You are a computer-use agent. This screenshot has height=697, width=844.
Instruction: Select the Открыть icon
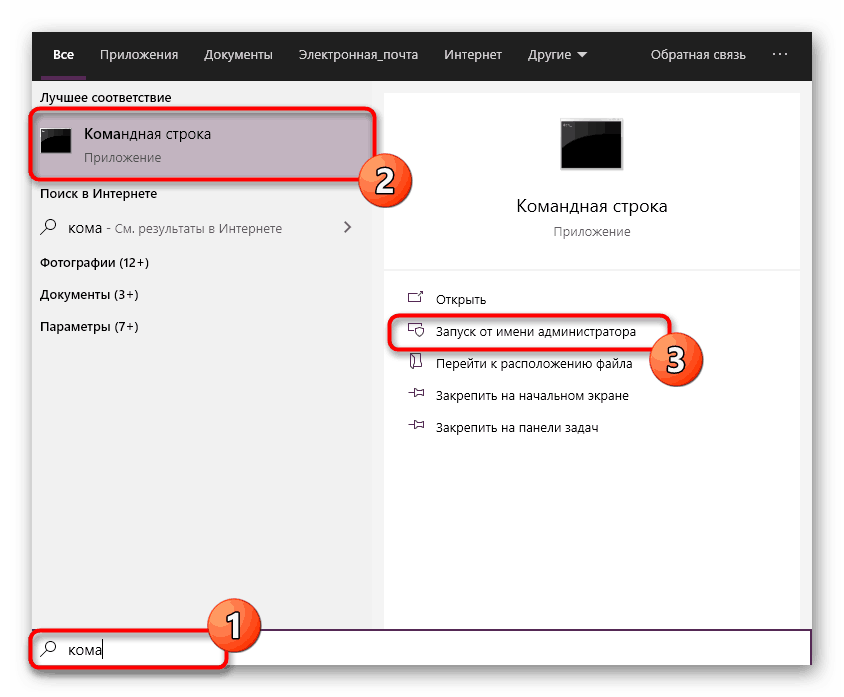pyautogui.click(x=416, y=298)
